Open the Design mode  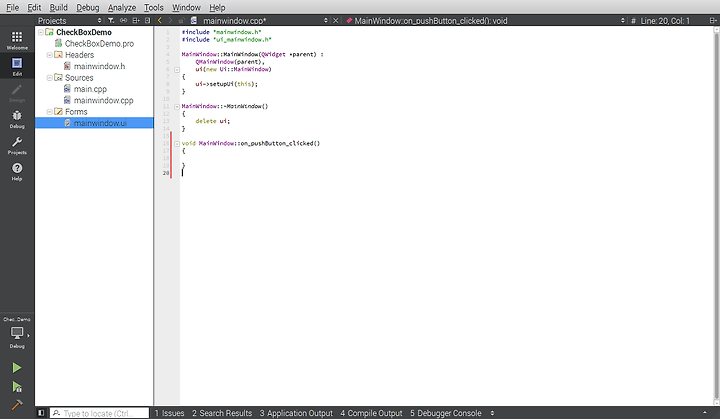[x=17, y=93]
